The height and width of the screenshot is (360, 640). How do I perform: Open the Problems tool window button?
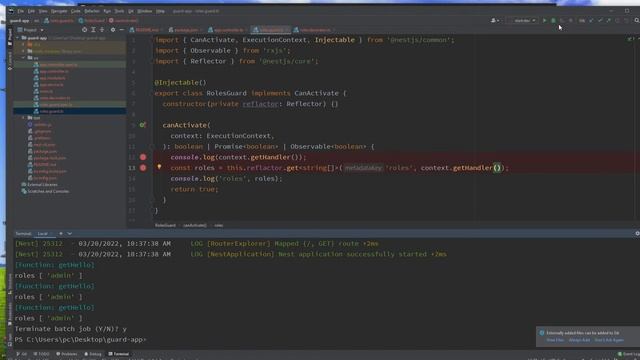point(67,354)
